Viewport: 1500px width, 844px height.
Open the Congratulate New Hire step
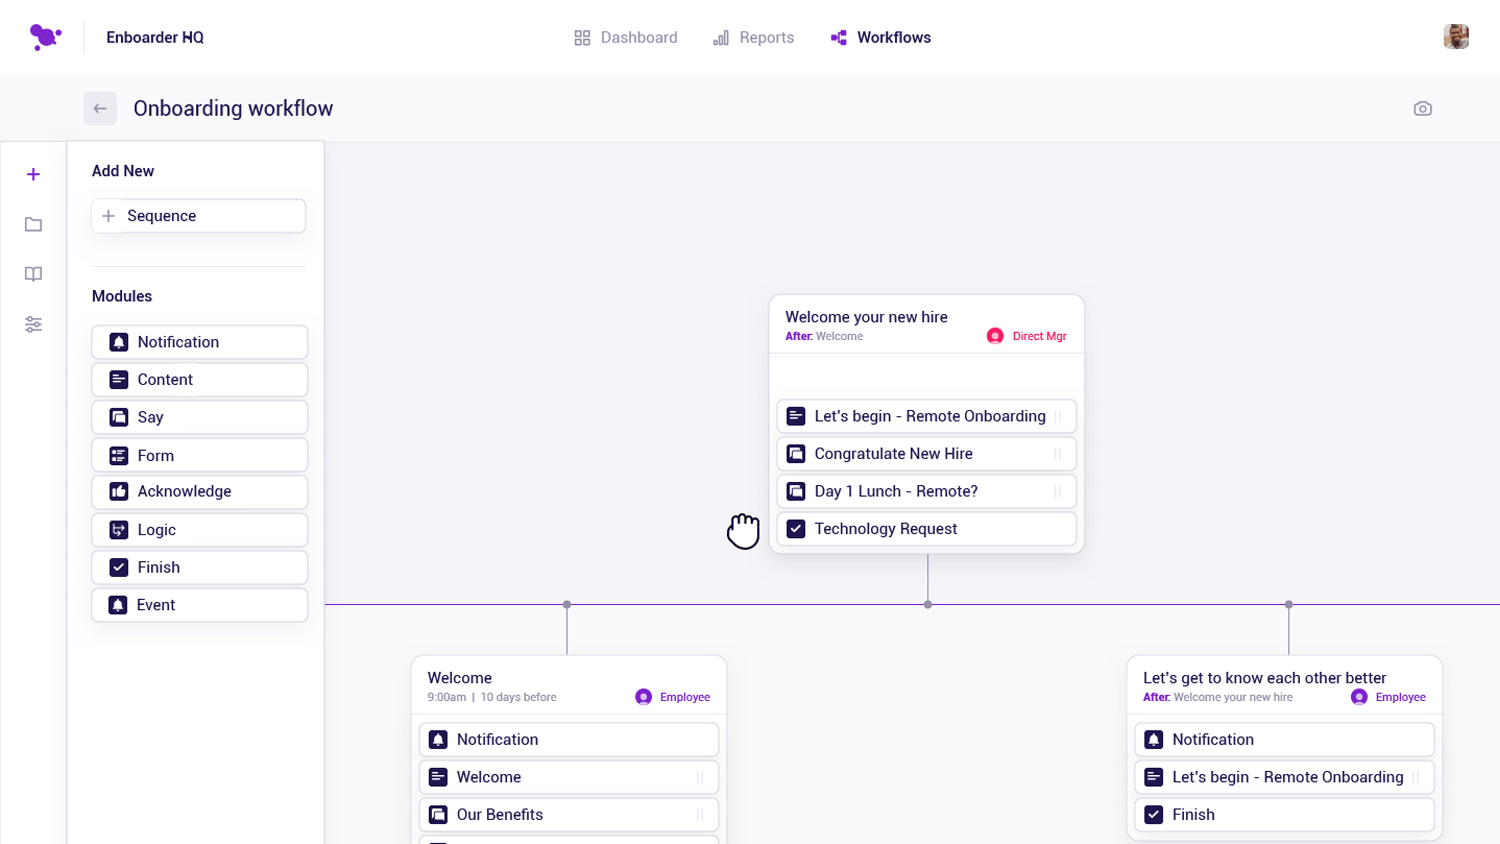927,454
